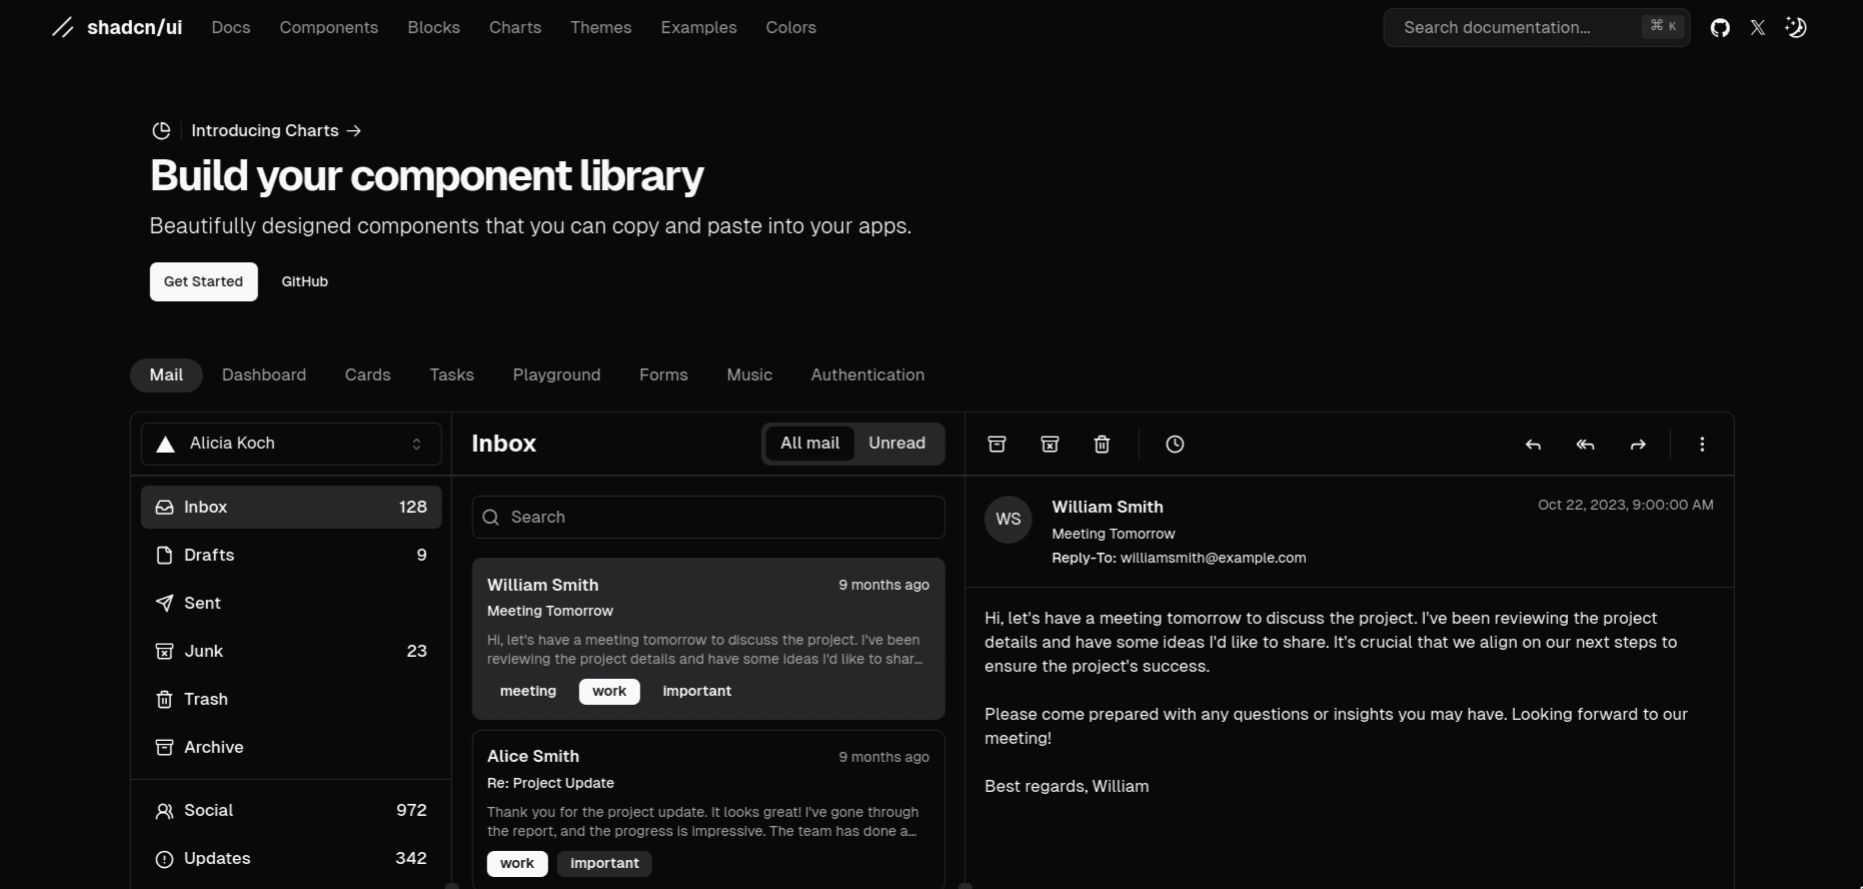The height and width of the screenshot is (889, 1863).
Task: Click the Snooze clock icon
Action: (1175, 444)
